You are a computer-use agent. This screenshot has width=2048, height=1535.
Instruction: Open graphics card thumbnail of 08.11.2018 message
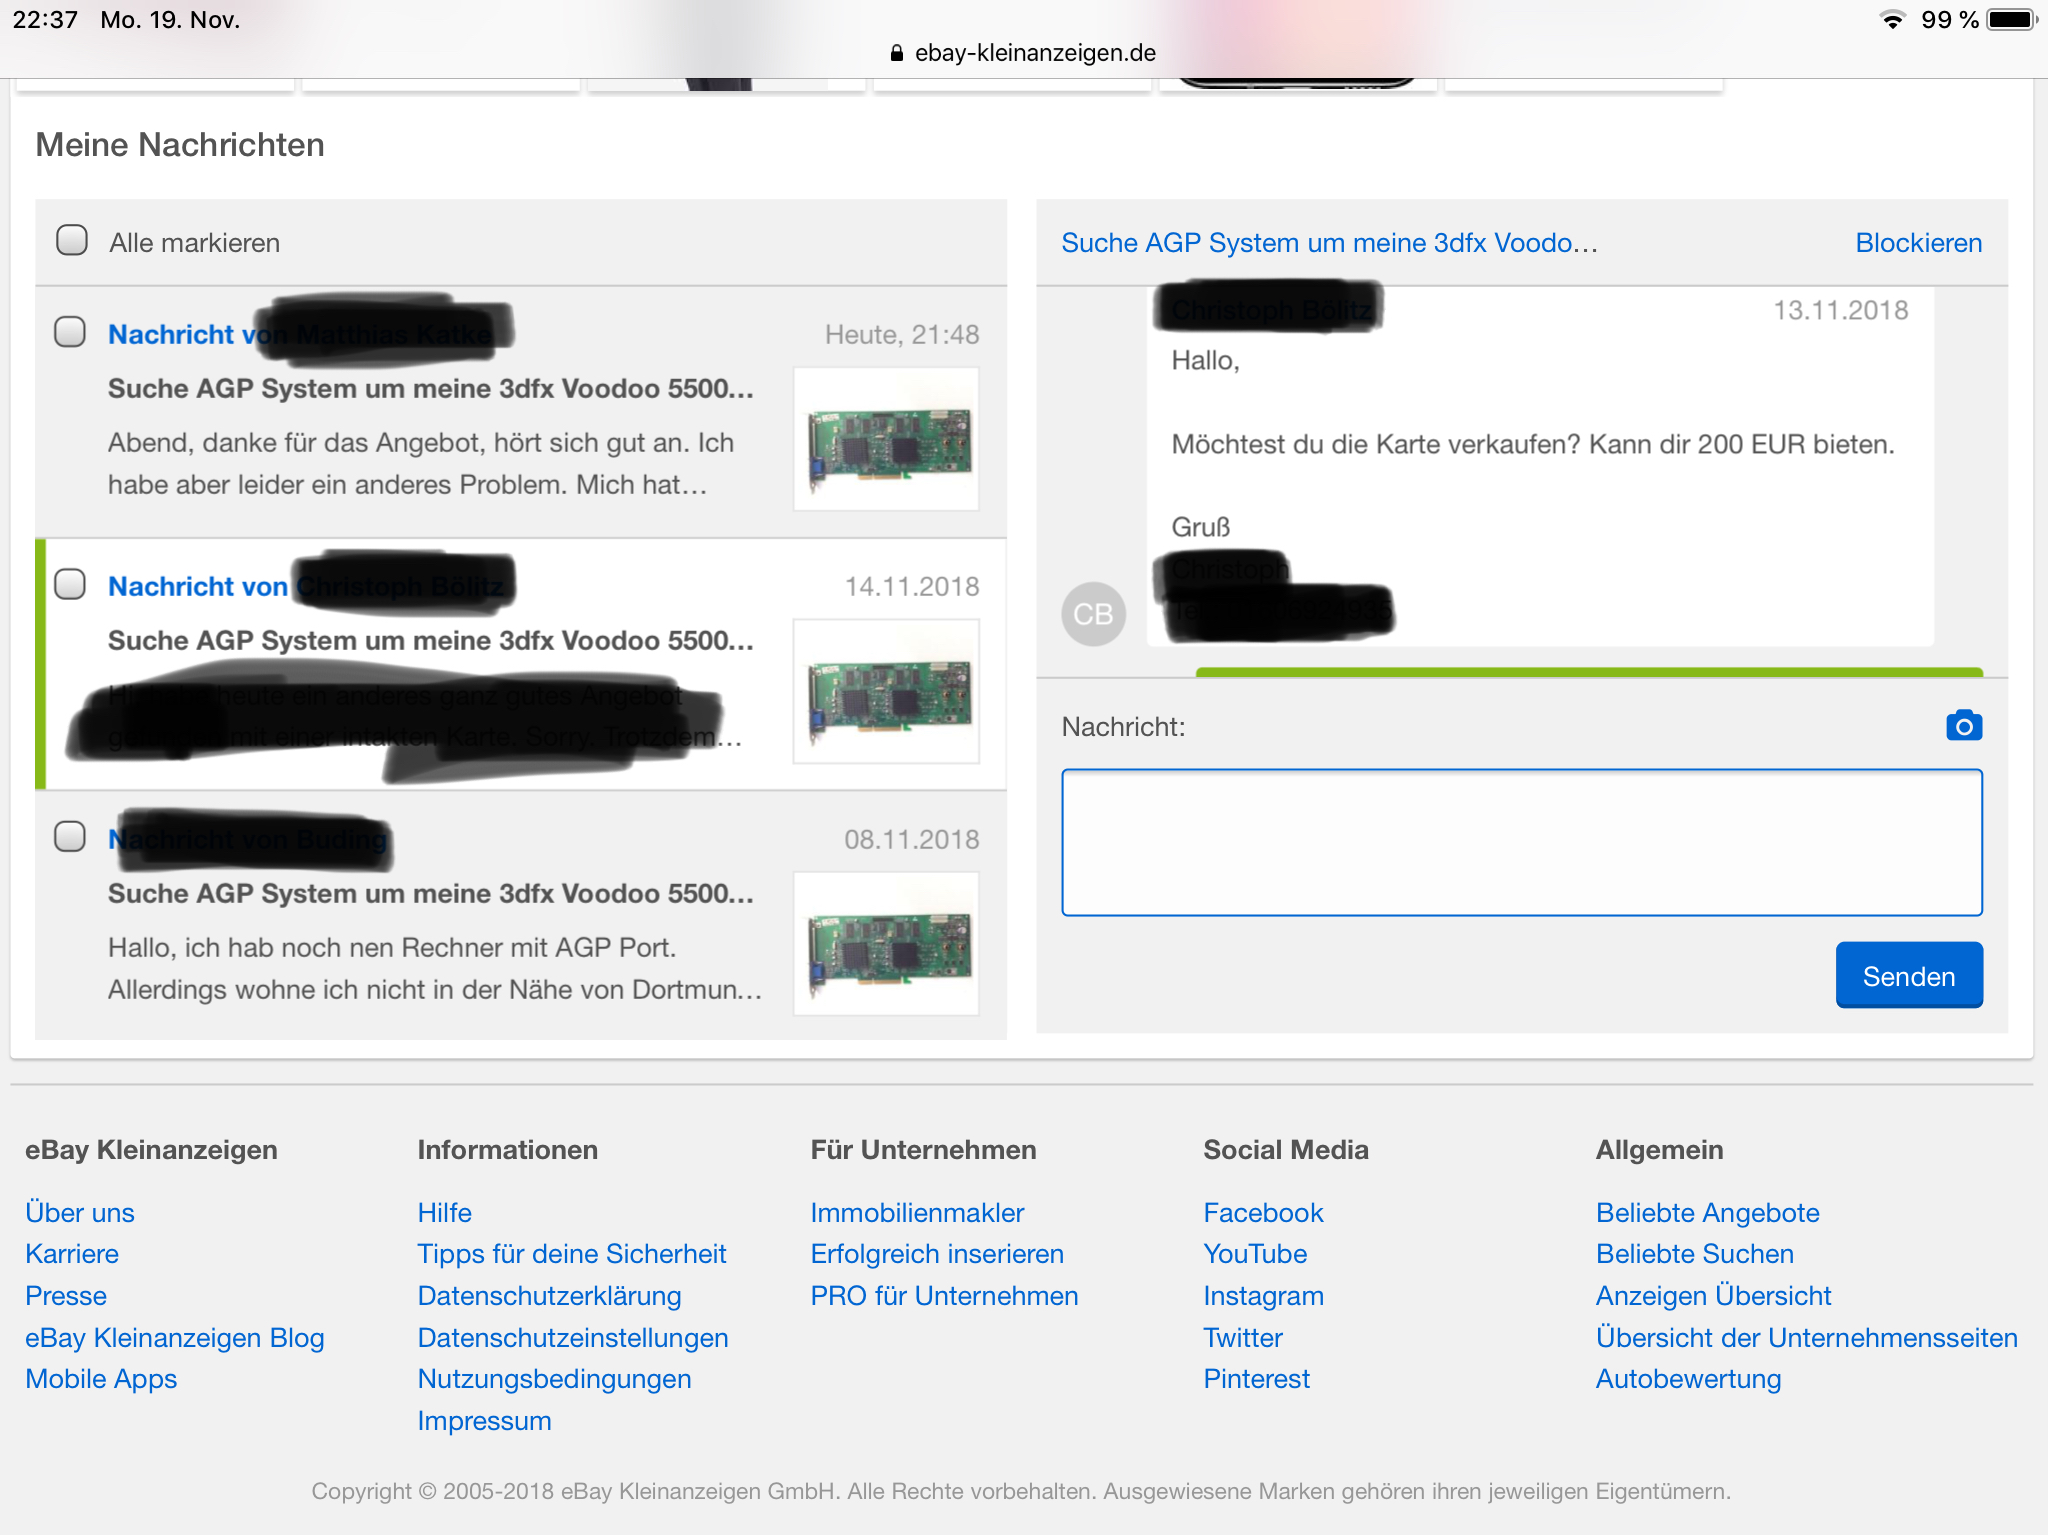[x=886, y=943]
